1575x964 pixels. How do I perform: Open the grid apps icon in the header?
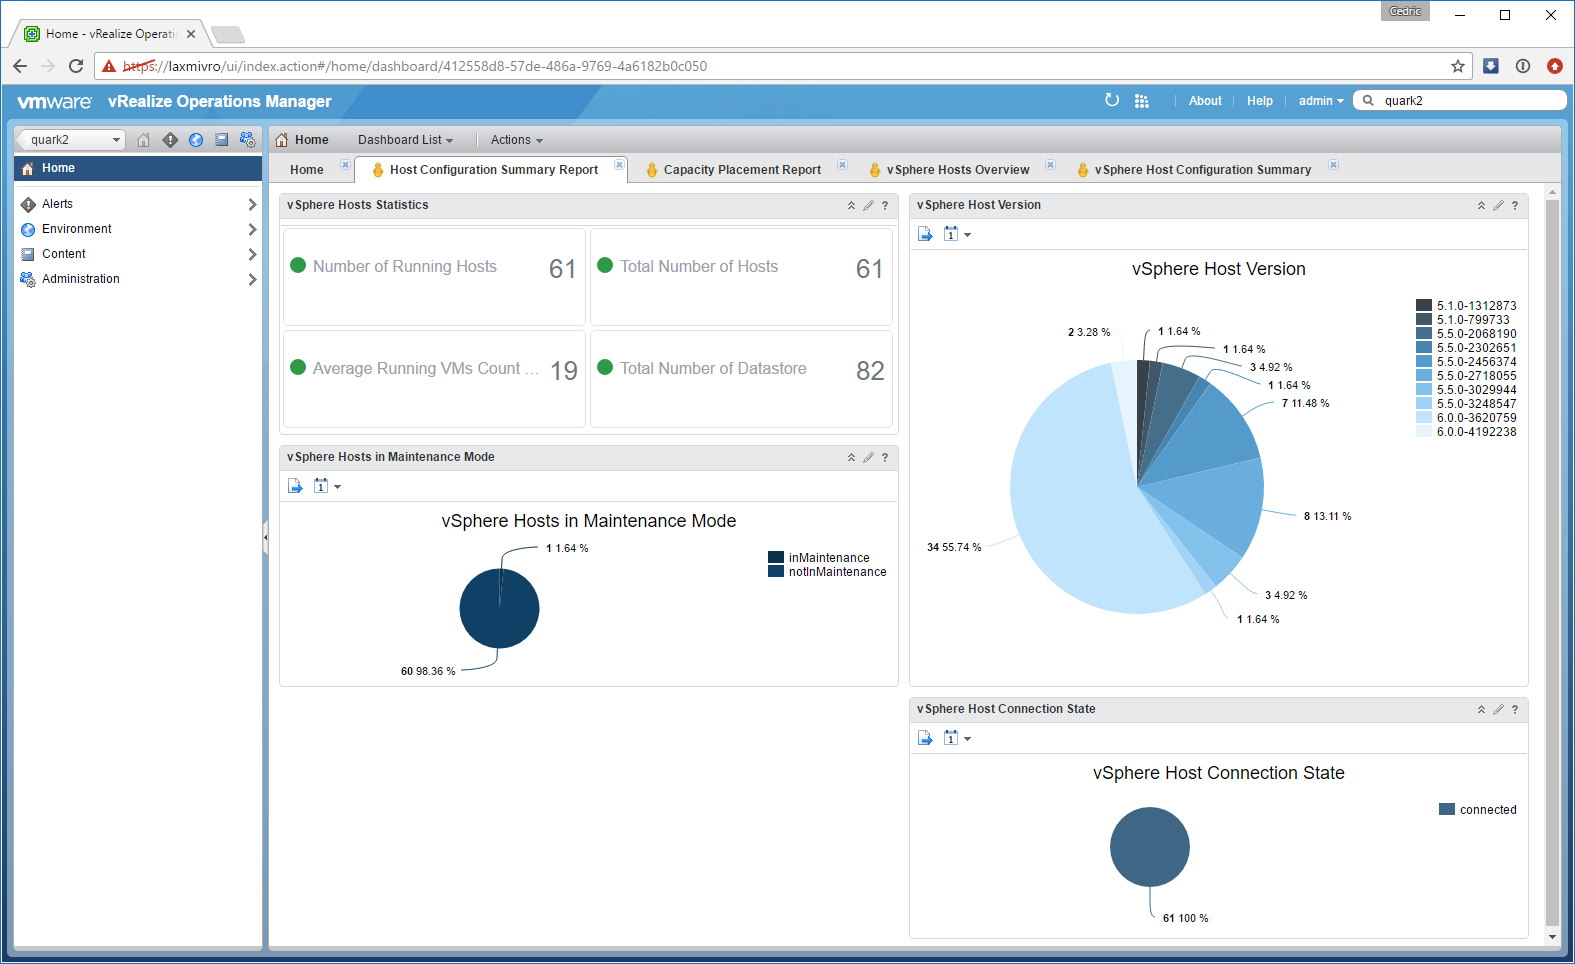(x=1142, y=101)
